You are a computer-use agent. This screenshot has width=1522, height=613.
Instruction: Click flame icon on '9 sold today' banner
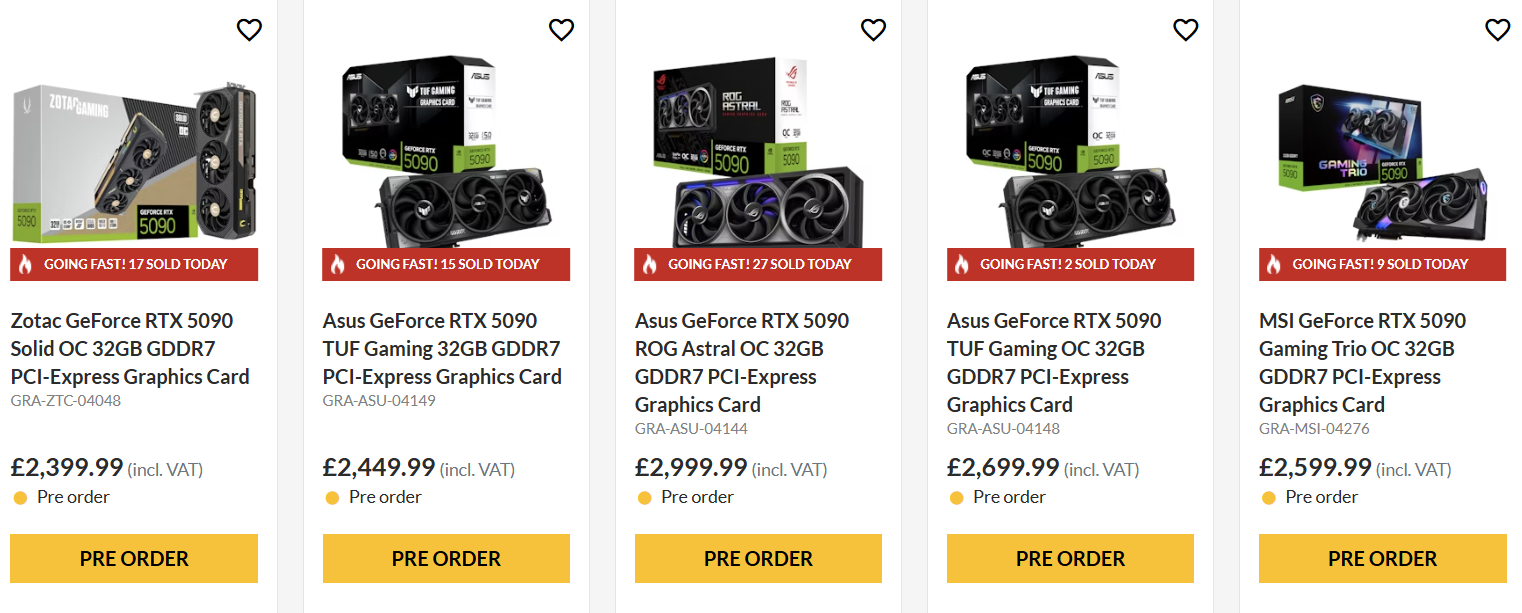coord(1274,265)
